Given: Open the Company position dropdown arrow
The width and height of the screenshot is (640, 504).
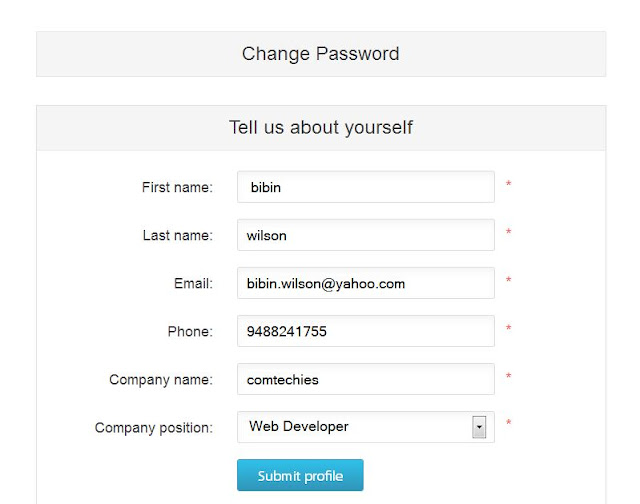Looking at the screenshot, I should click(479, 427).
